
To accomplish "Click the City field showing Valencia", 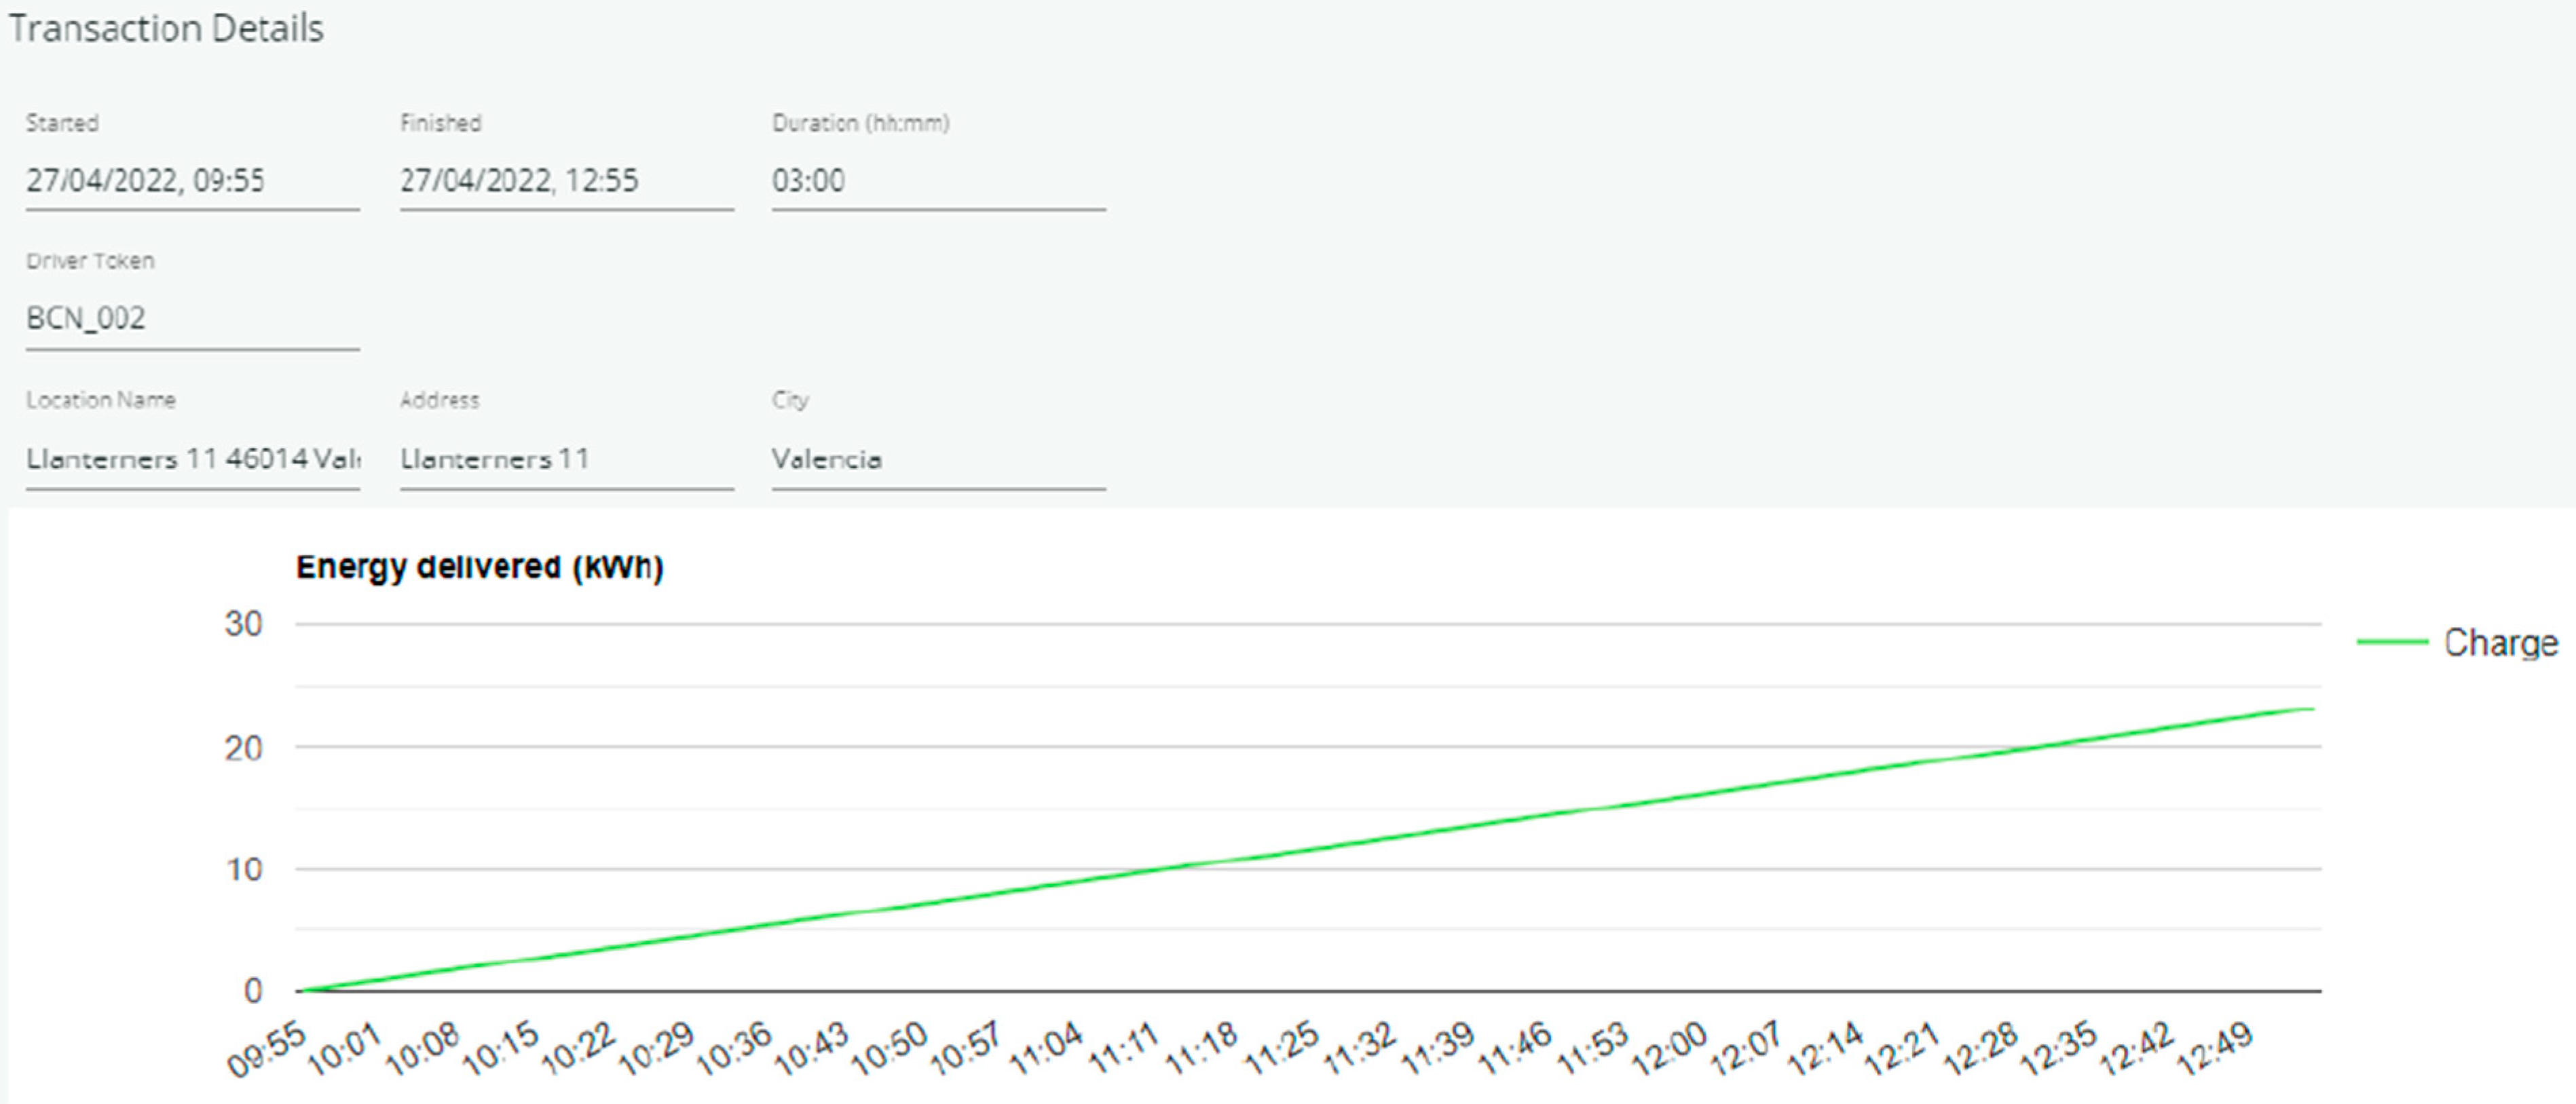I will coord(937,459).
